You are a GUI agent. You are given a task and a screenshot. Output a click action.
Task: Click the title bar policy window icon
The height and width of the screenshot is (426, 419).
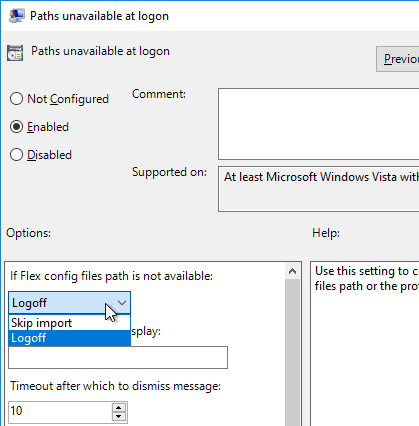pos(17,16)
